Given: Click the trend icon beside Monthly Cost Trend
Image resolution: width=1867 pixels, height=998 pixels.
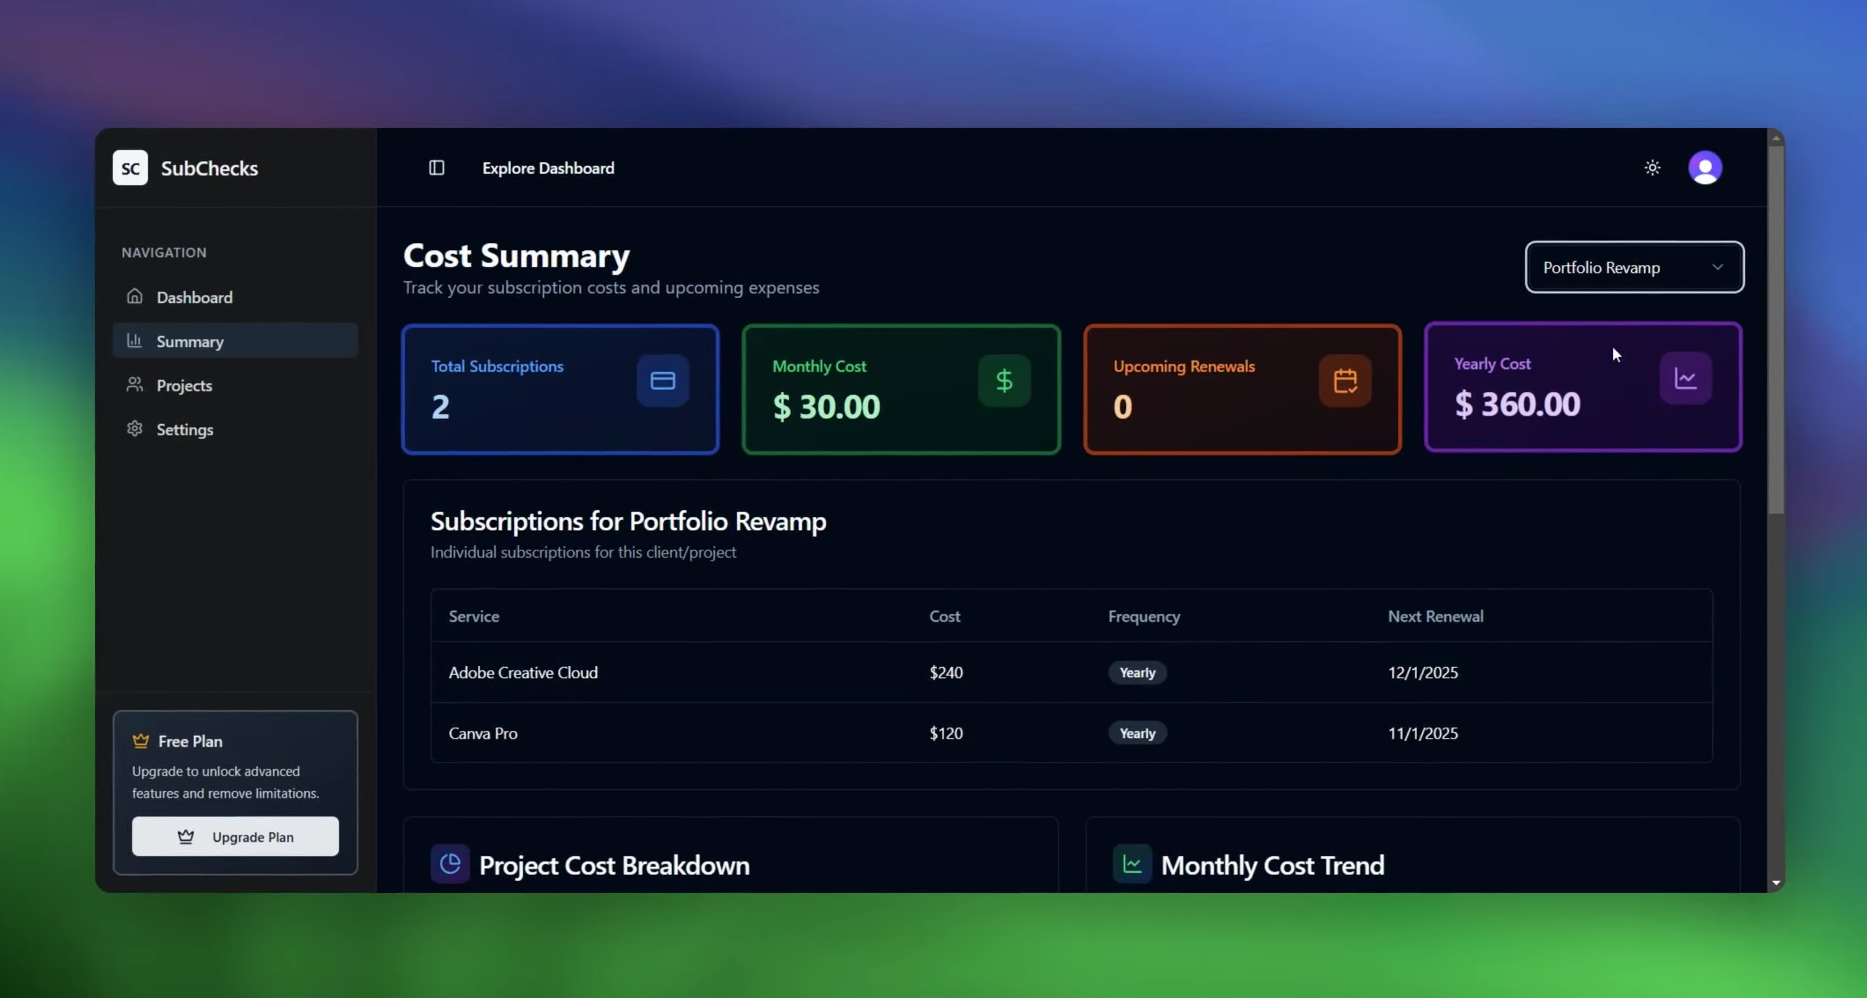Looking at the screenshot, I should (x=1132, y=864).
